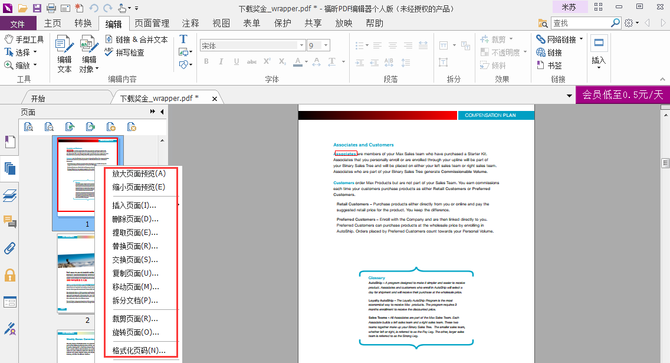This screenshot has height=363, width=670.
Task: Toggle italic formatting button
Action: pos(221,61)
